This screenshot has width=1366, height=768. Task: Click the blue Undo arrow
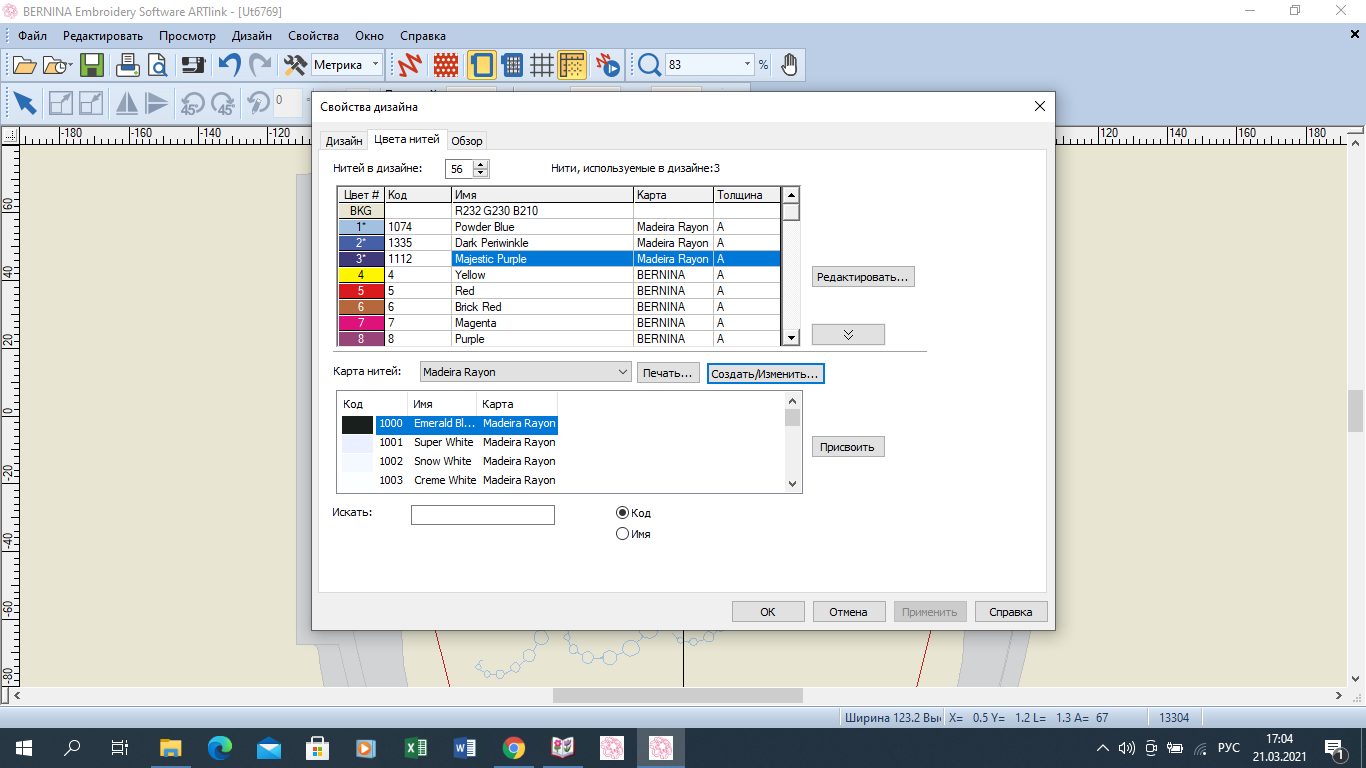click(x=229, y=66)
